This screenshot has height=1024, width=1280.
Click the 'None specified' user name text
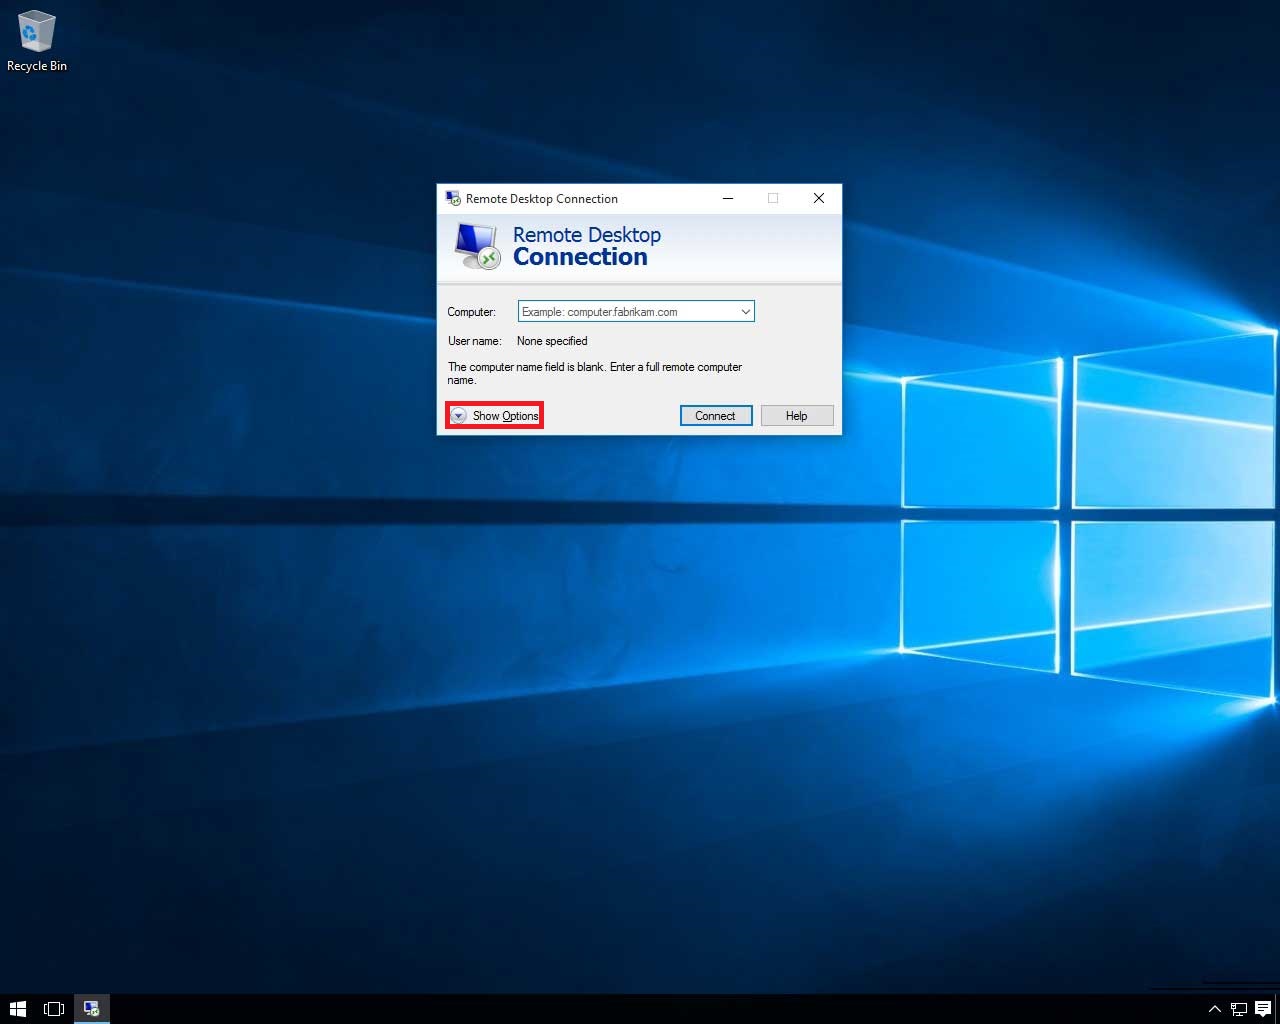click(x=552, y=341)
